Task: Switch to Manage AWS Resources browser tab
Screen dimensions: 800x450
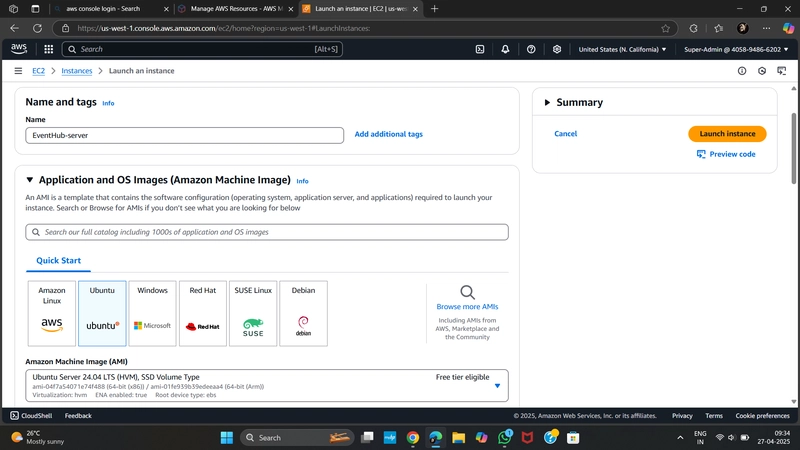Action: tap(236, 9)
